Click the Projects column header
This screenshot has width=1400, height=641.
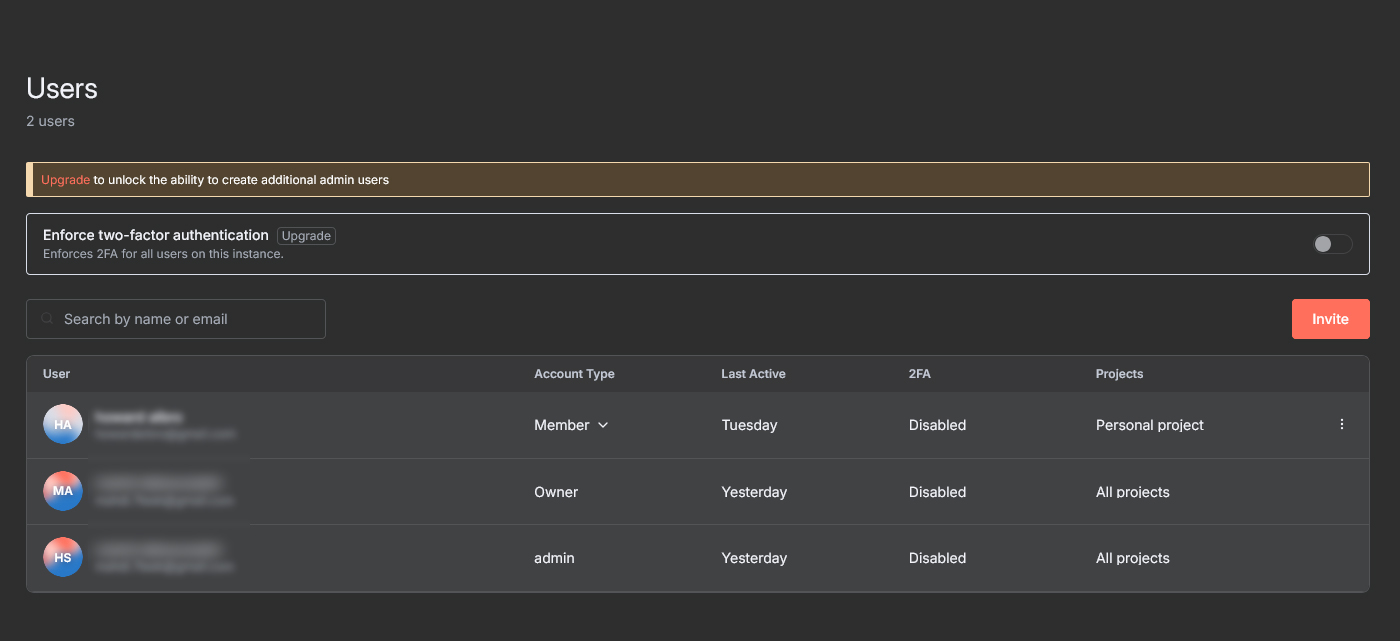click(1119, 374)
